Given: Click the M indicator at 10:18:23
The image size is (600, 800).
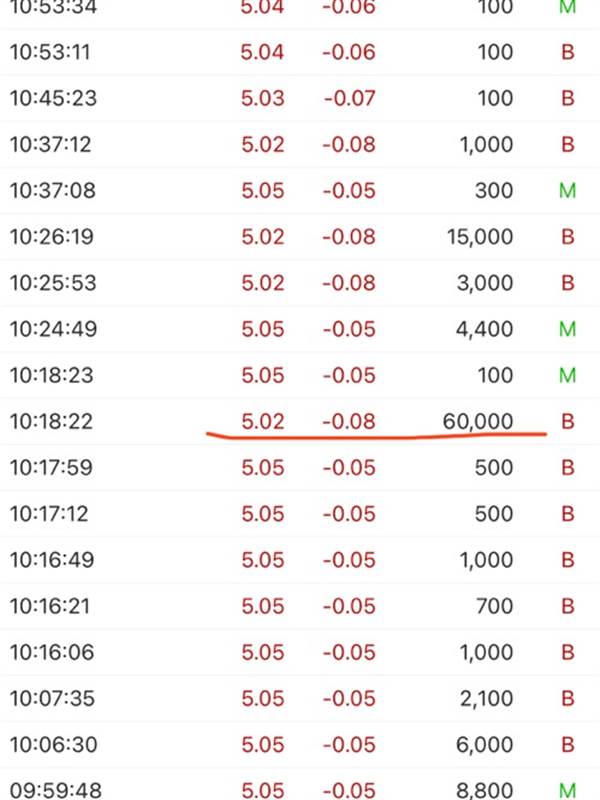Looking at the screenshot, I should pos(567,376).
